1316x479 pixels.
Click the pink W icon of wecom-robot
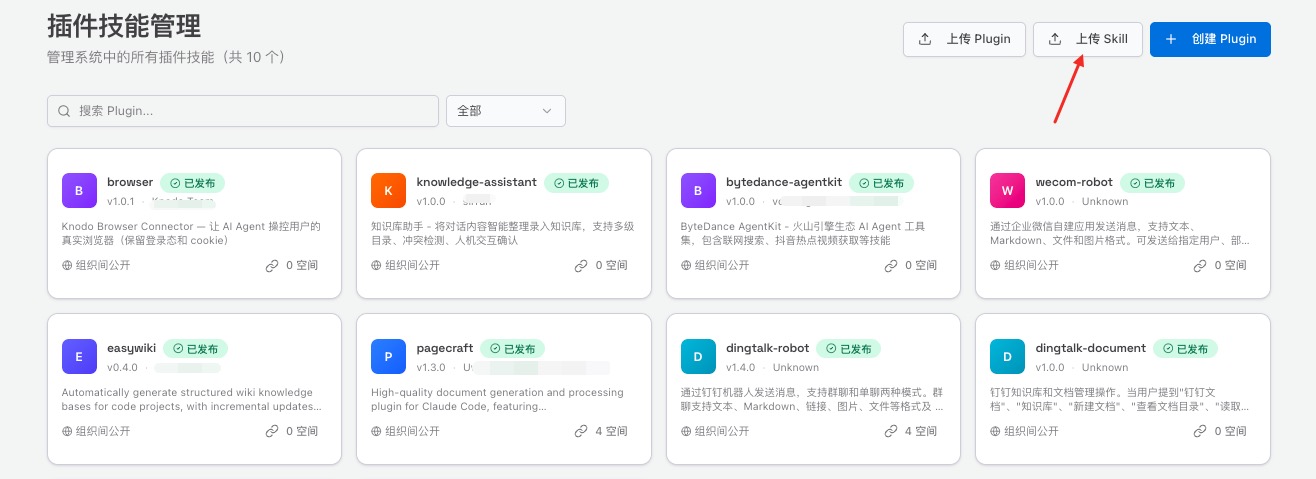(1007, 190)
